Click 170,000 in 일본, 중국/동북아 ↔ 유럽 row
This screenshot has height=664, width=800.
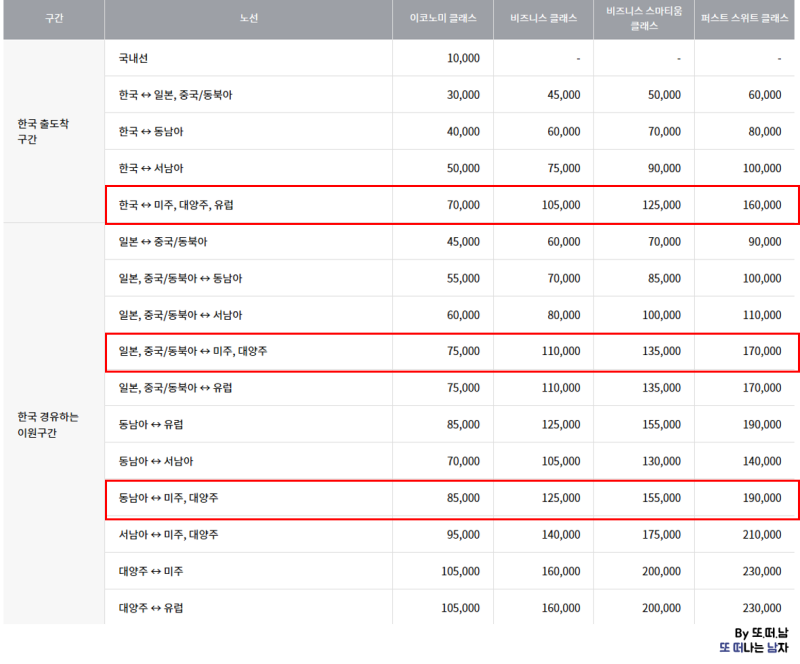pyautogui.click(x=762, y=388)
